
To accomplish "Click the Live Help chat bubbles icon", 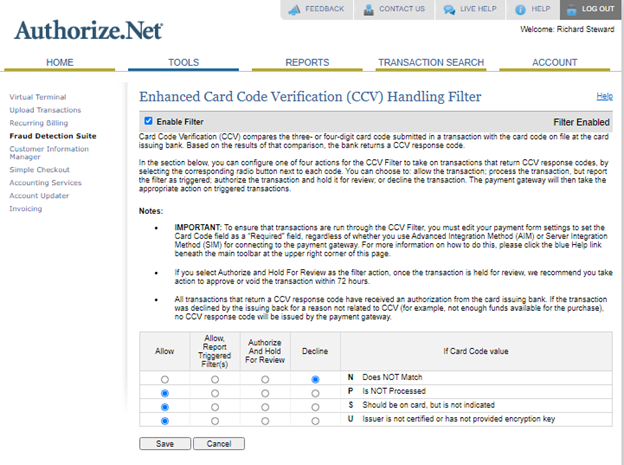I will click(449, 10).
